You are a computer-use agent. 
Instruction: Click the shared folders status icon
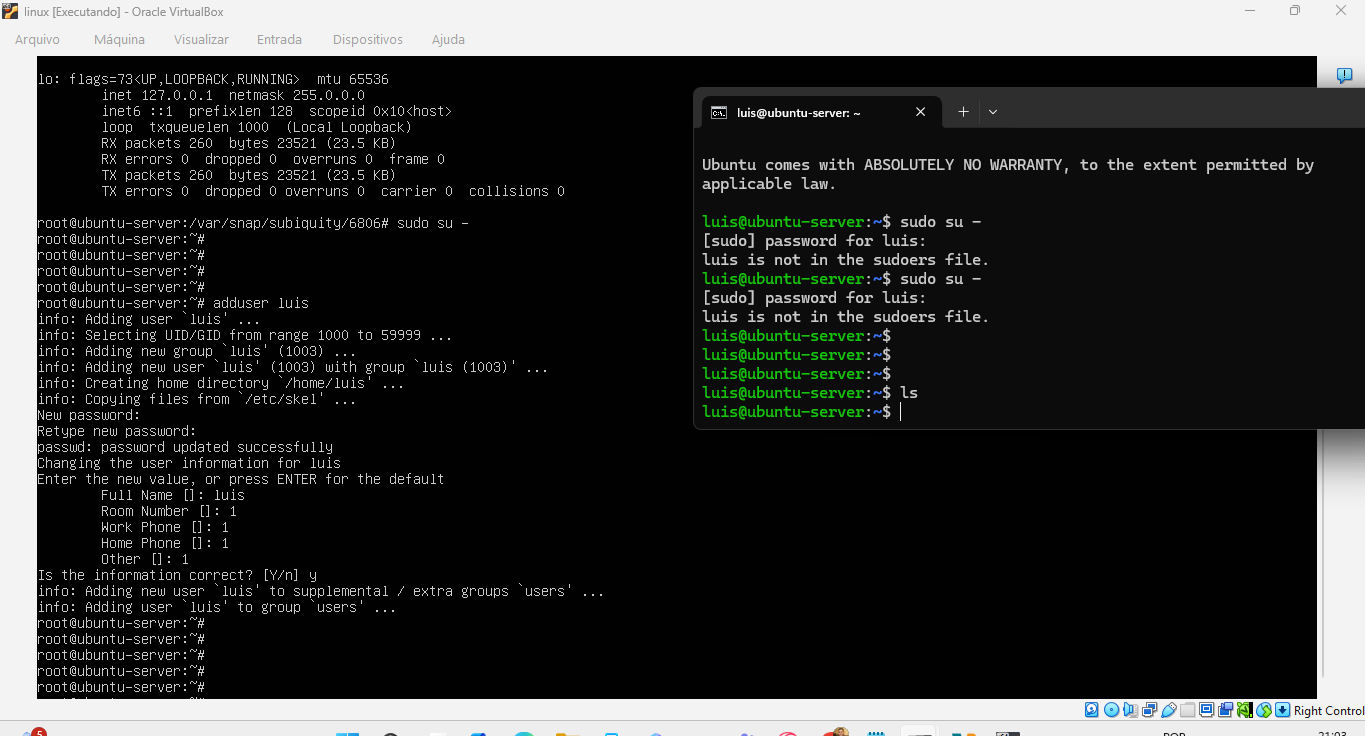(1188, 710)
